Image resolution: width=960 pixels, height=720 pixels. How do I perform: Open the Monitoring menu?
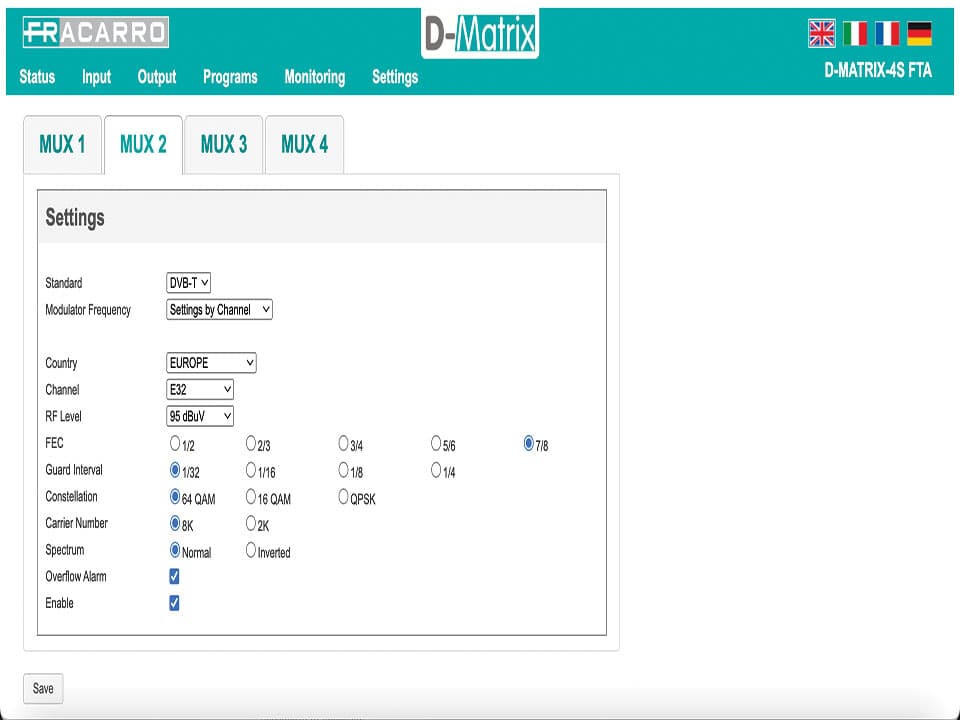(x=315, y=77)
